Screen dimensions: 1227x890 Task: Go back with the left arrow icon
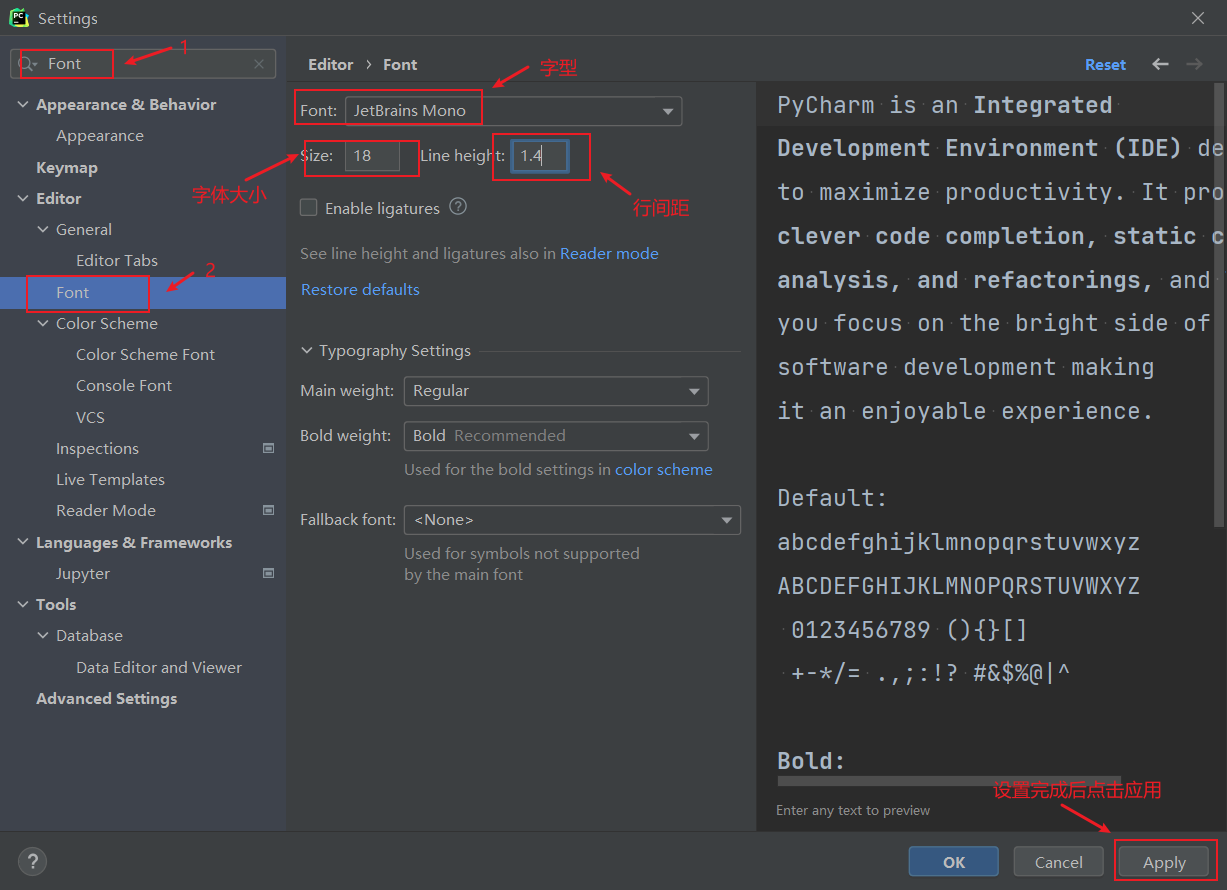[1160, 64]
